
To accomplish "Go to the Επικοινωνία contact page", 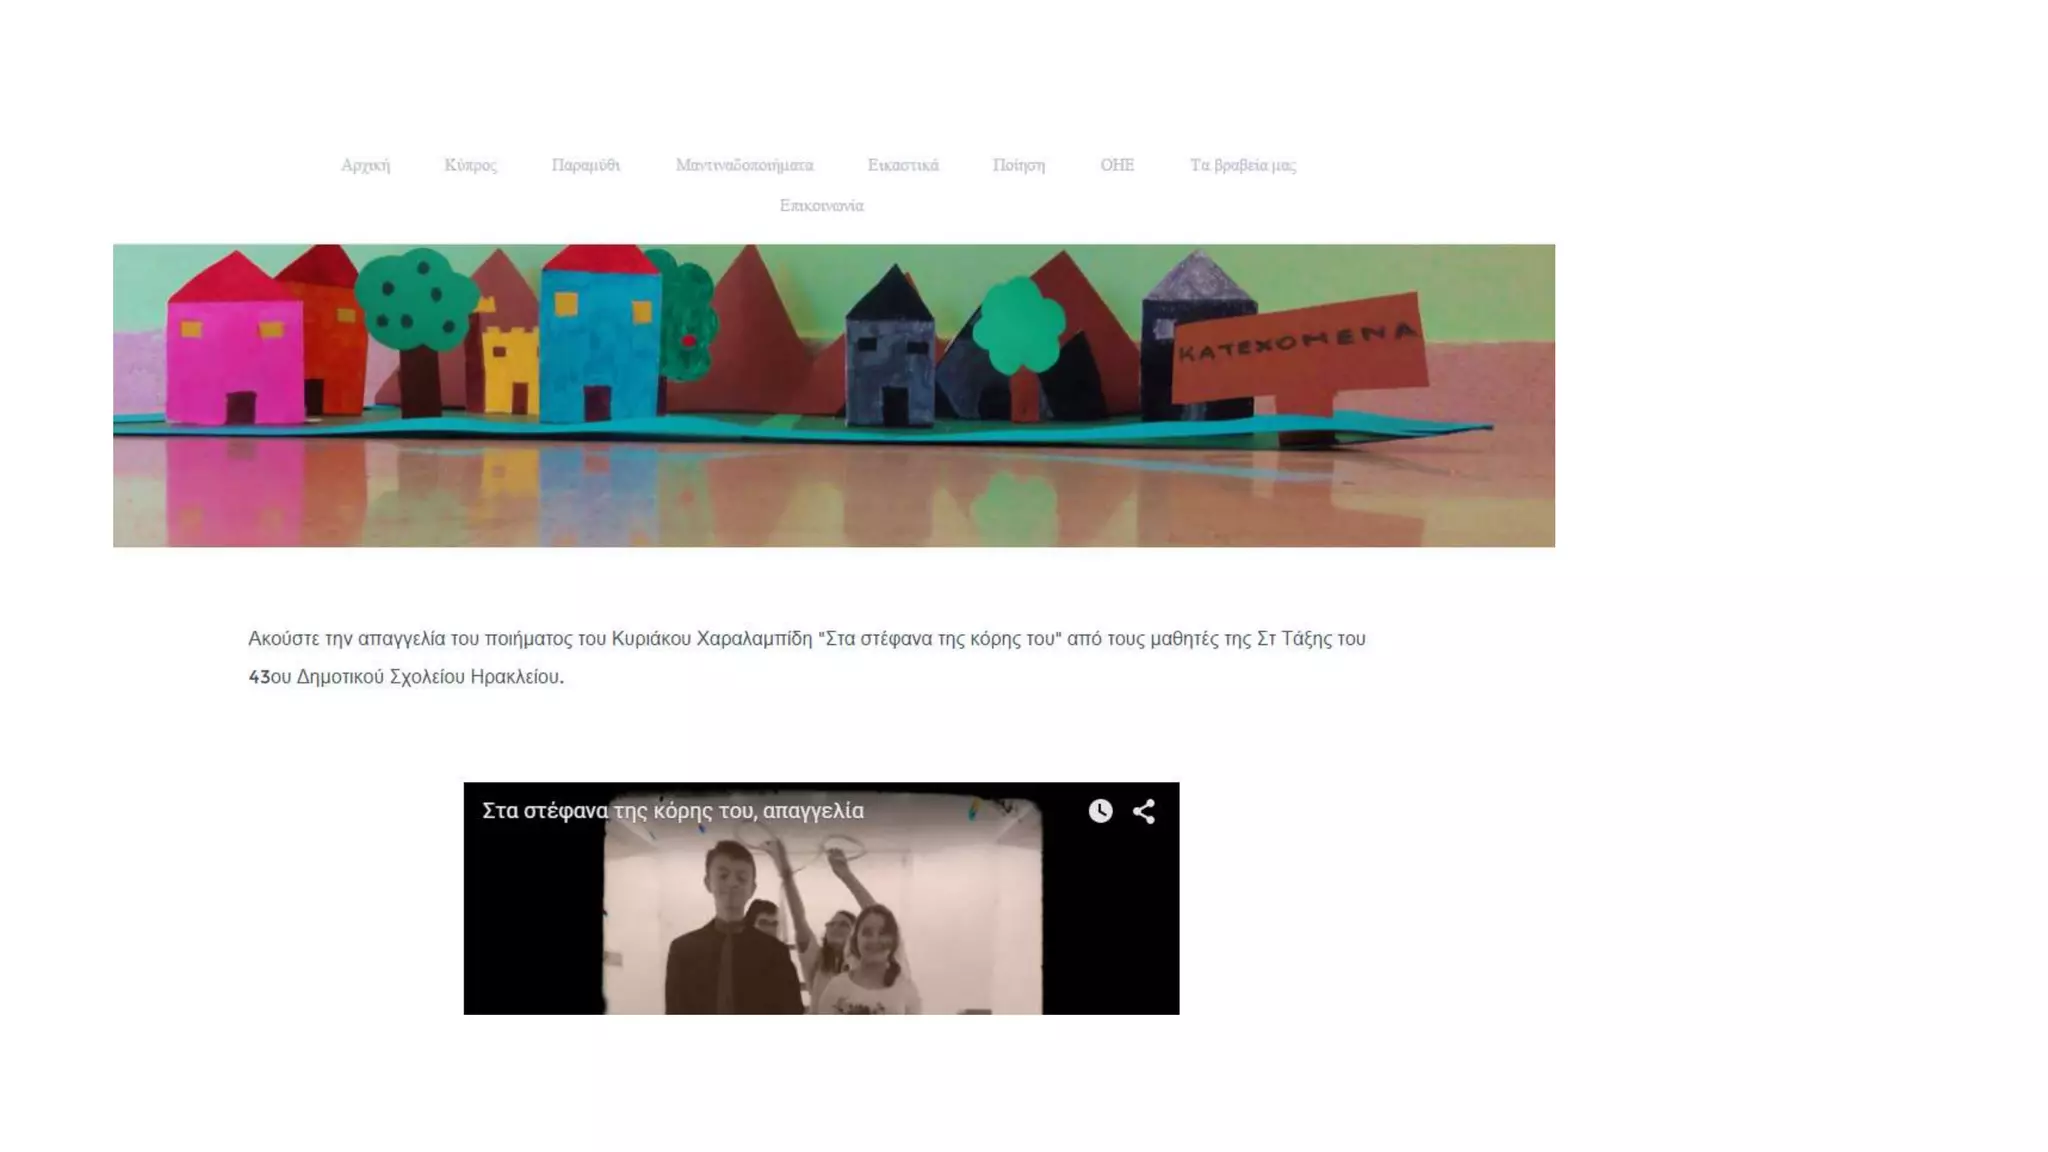I will click(x=821, y=206).
